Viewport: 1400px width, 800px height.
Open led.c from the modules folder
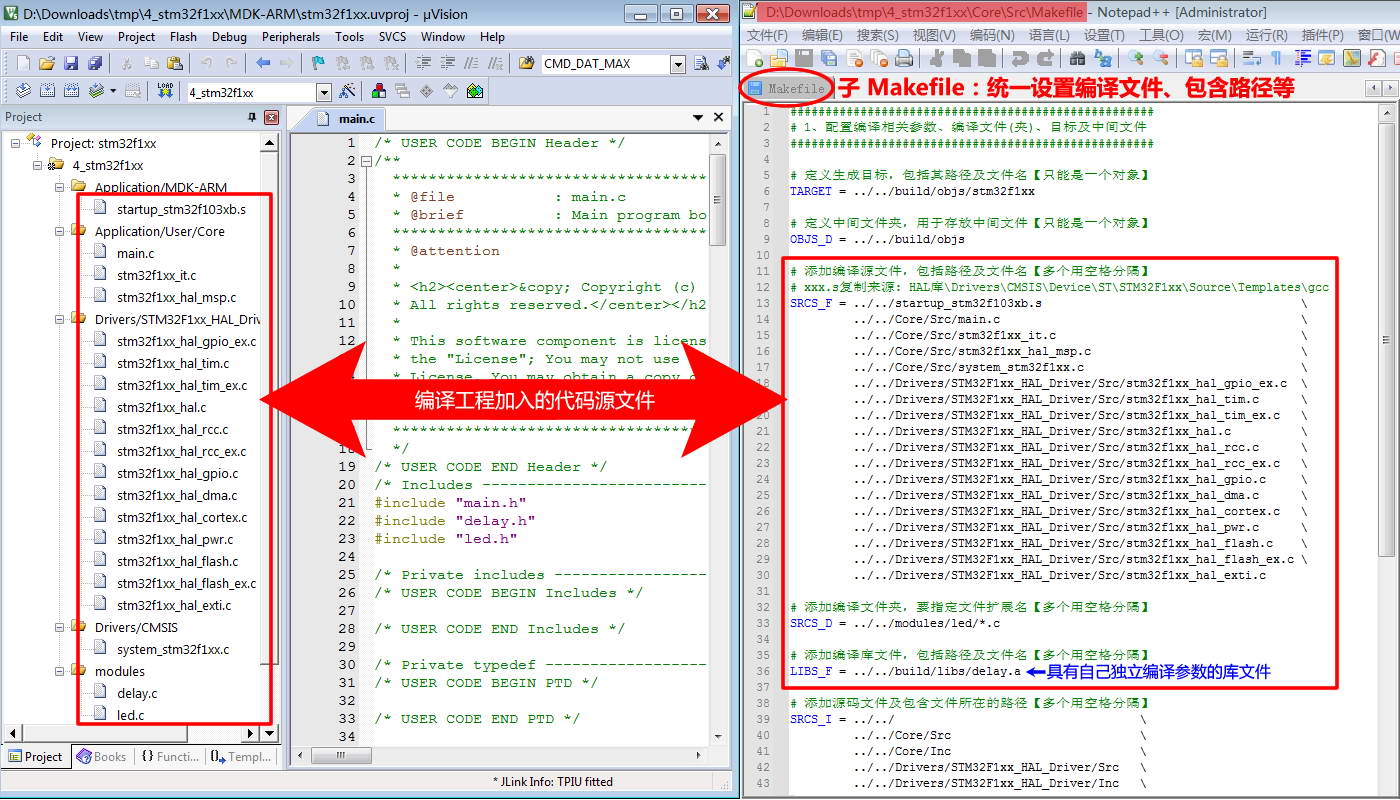pos(133,716)
